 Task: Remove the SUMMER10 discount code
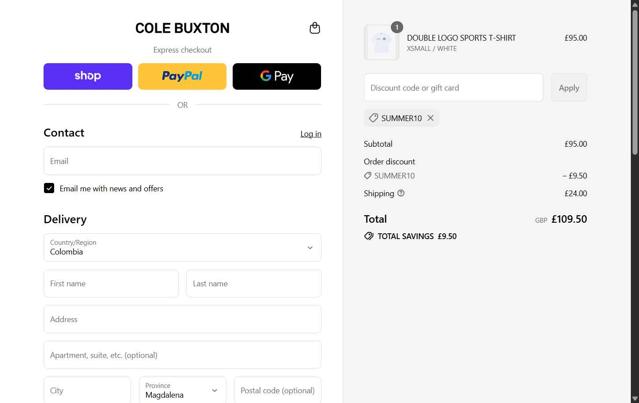[x=430, y=118]
